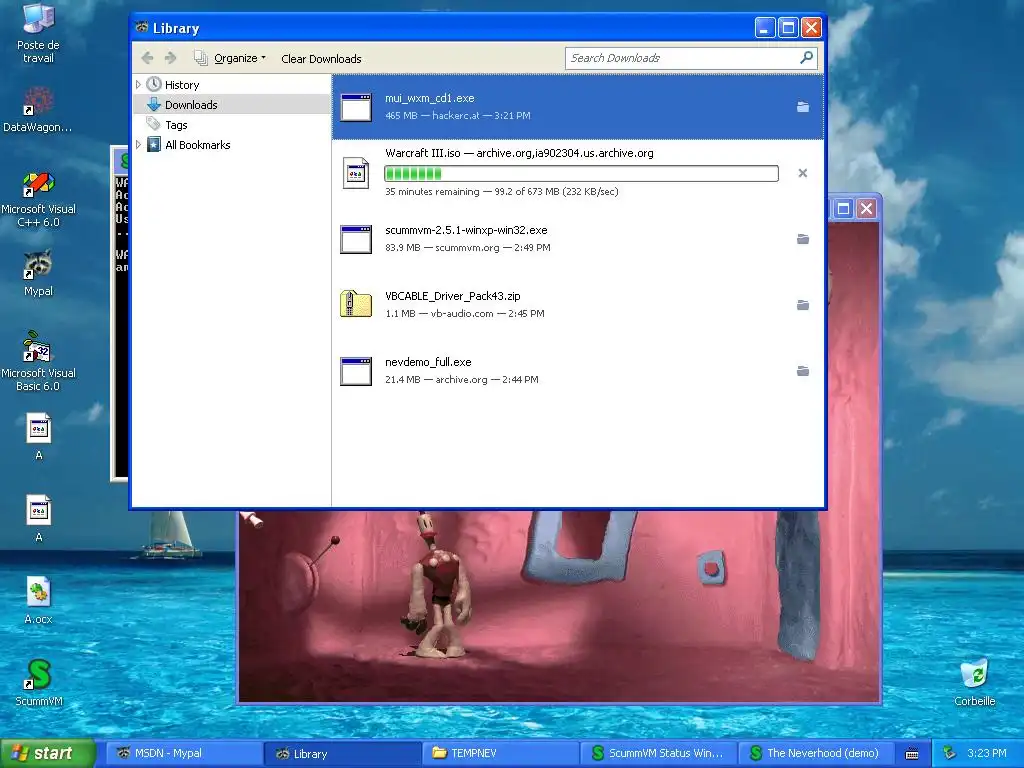The width and height of the screenshot is (1024, 768).
Task: Switch to TEMPNEV taskbar item
Action: point(500,753)
